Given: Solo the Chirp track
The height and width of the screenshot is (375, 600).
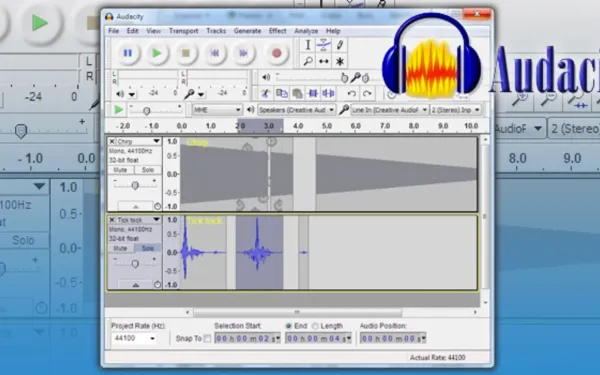Looking at the screenshot, I should point(148,170).
